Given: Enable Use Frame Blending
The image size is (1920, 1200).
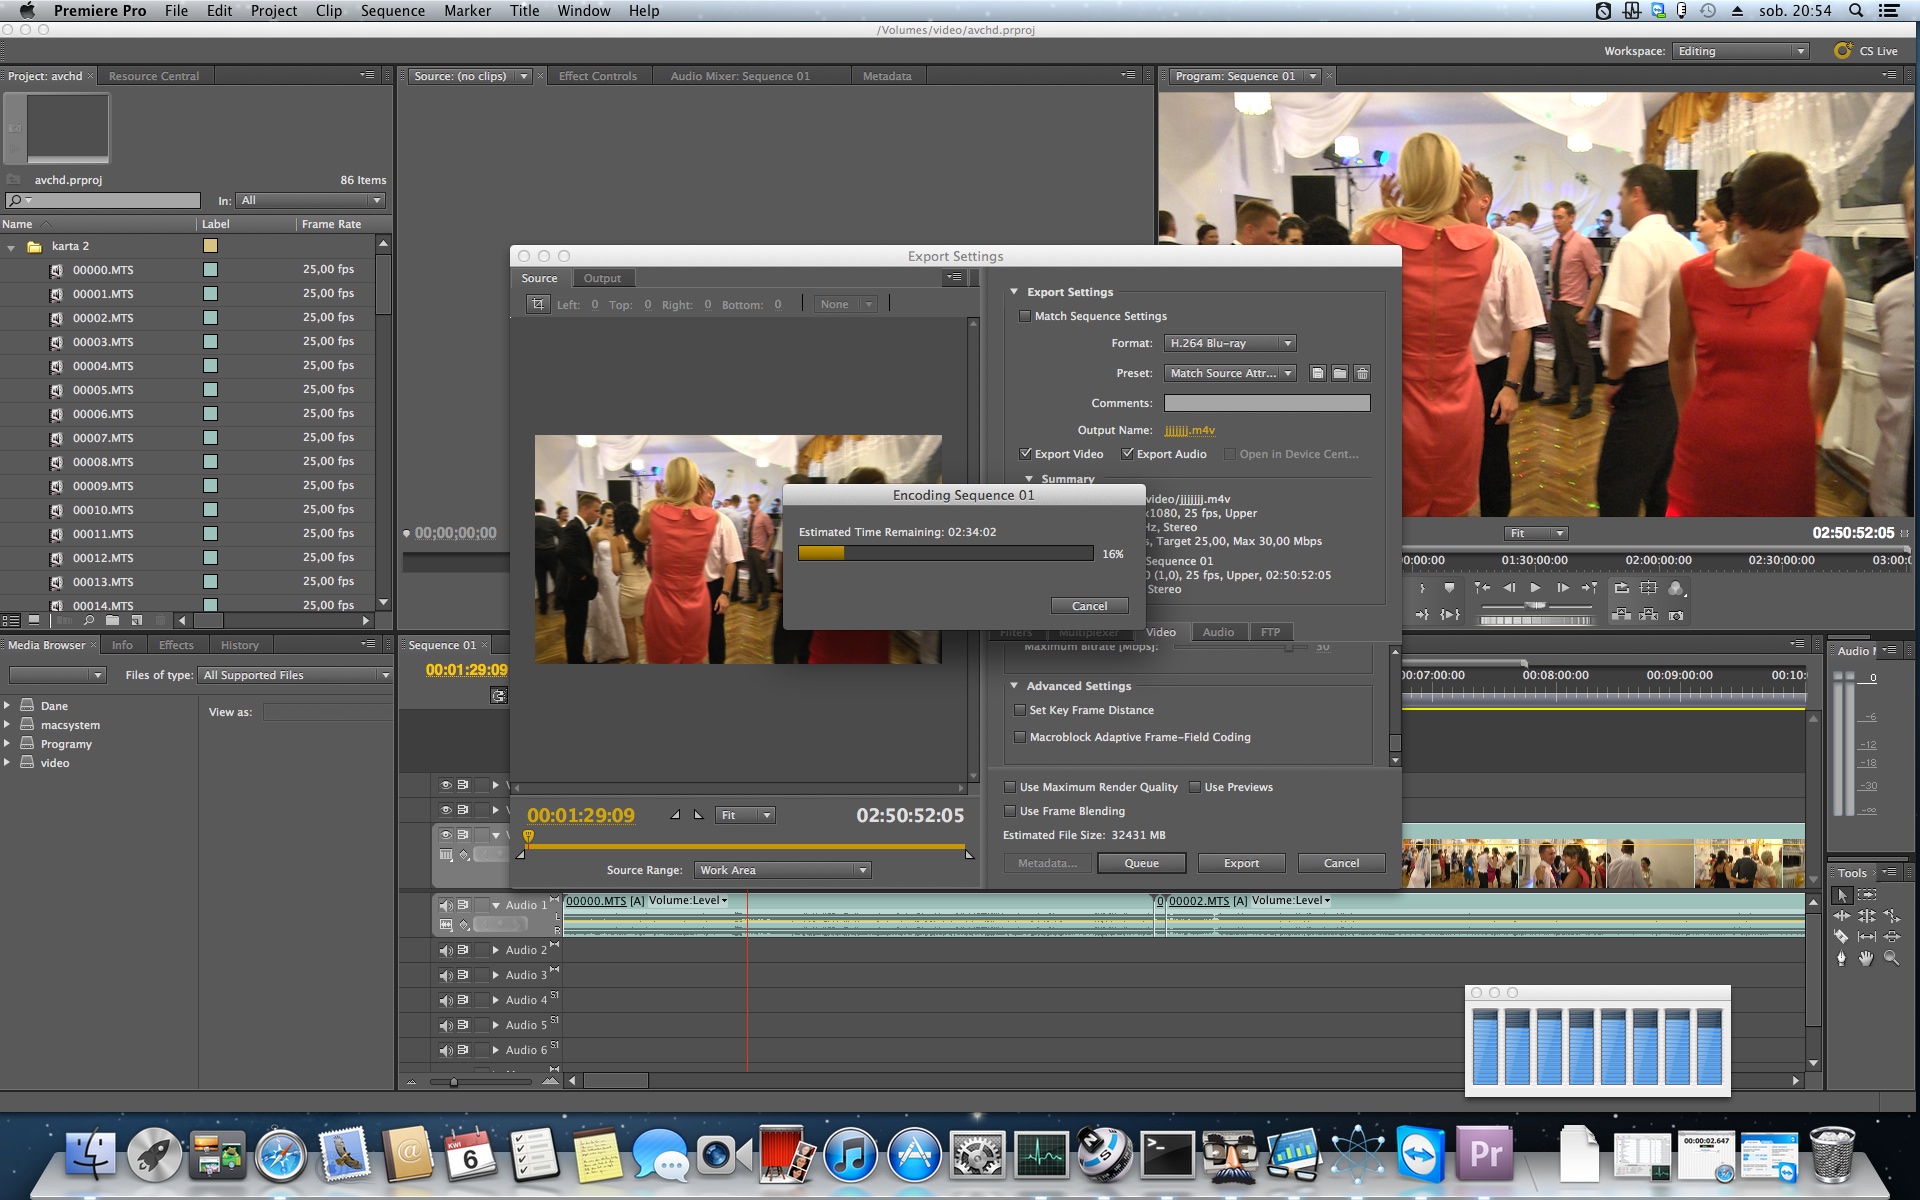Looking at the screenshot, I should (1010, 811).
